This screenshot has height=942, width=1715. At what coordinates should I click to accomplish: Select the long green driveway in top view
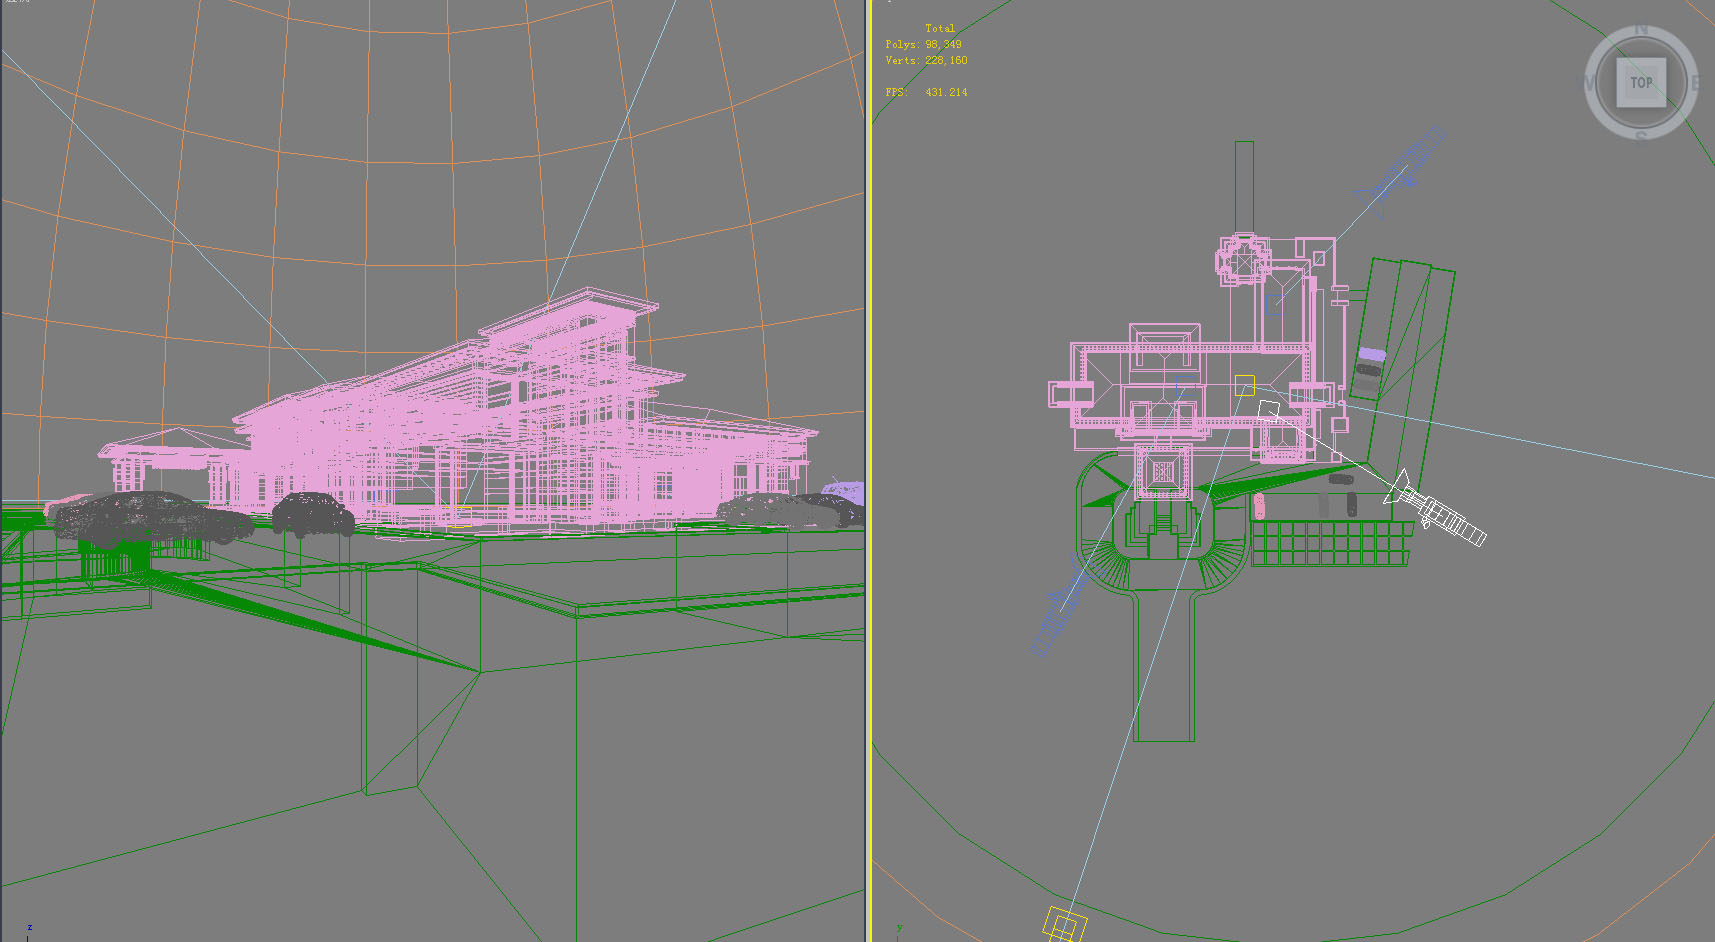pyautogui.click(x=1165, y=665)
